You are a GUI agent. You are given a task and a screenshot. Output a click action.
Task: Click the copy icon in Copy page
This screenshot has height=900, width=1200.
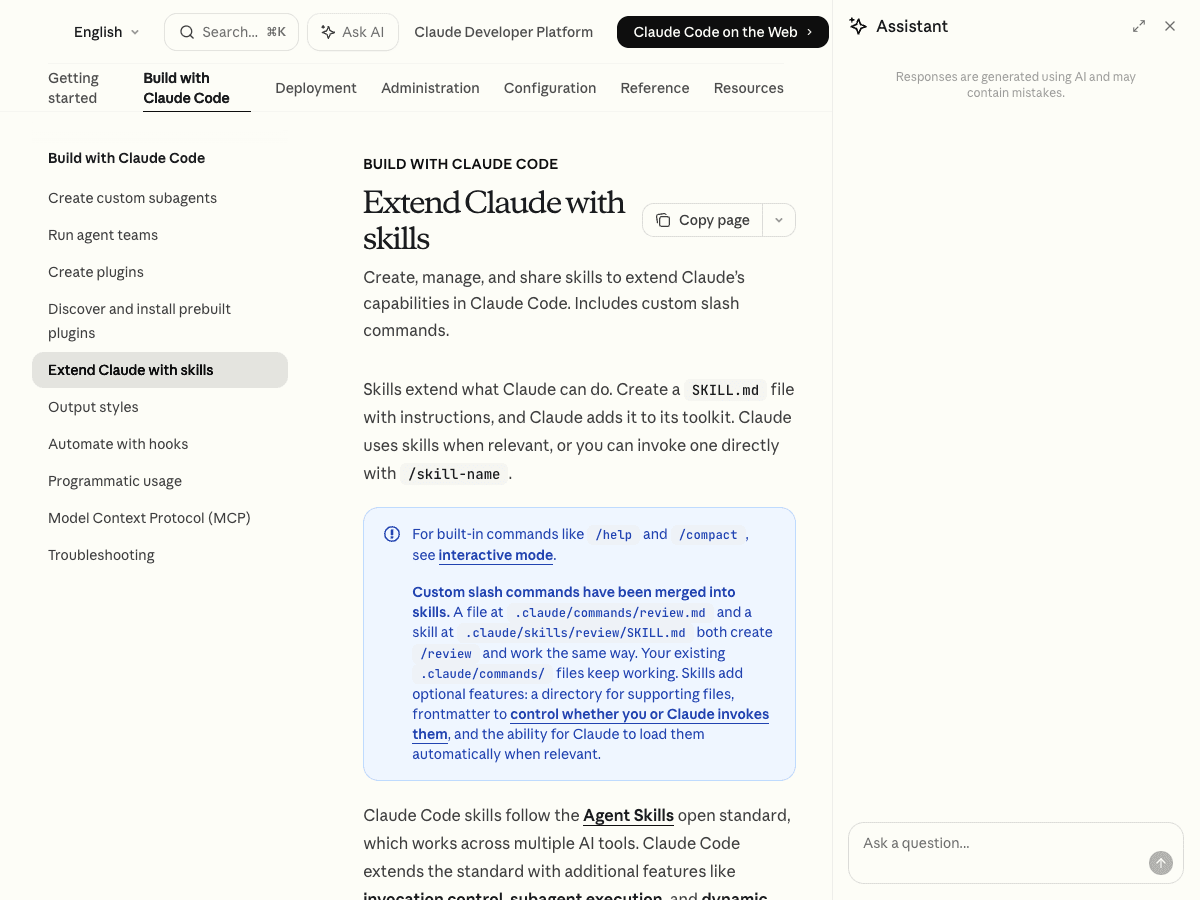tap(663, 220)
